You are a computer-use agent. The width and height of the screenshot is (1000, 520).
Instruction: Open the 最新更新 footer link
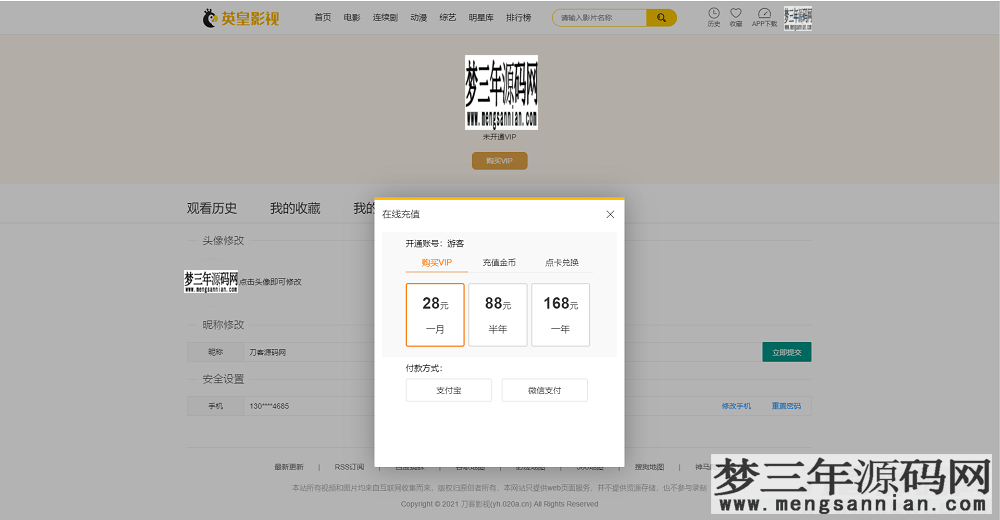(289, 467)
